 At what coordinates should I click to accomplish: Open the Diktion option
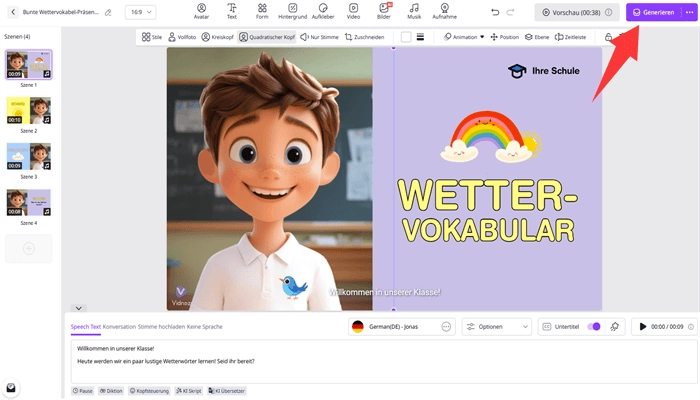pyautogui.click(x=111, y=391)
